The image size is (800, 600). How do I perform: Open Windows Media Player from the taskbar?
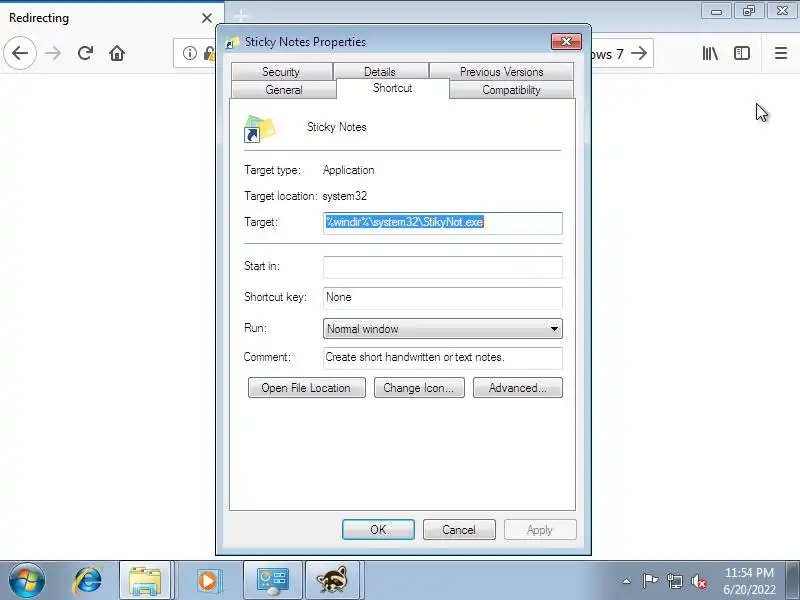[x=208, y=580]
